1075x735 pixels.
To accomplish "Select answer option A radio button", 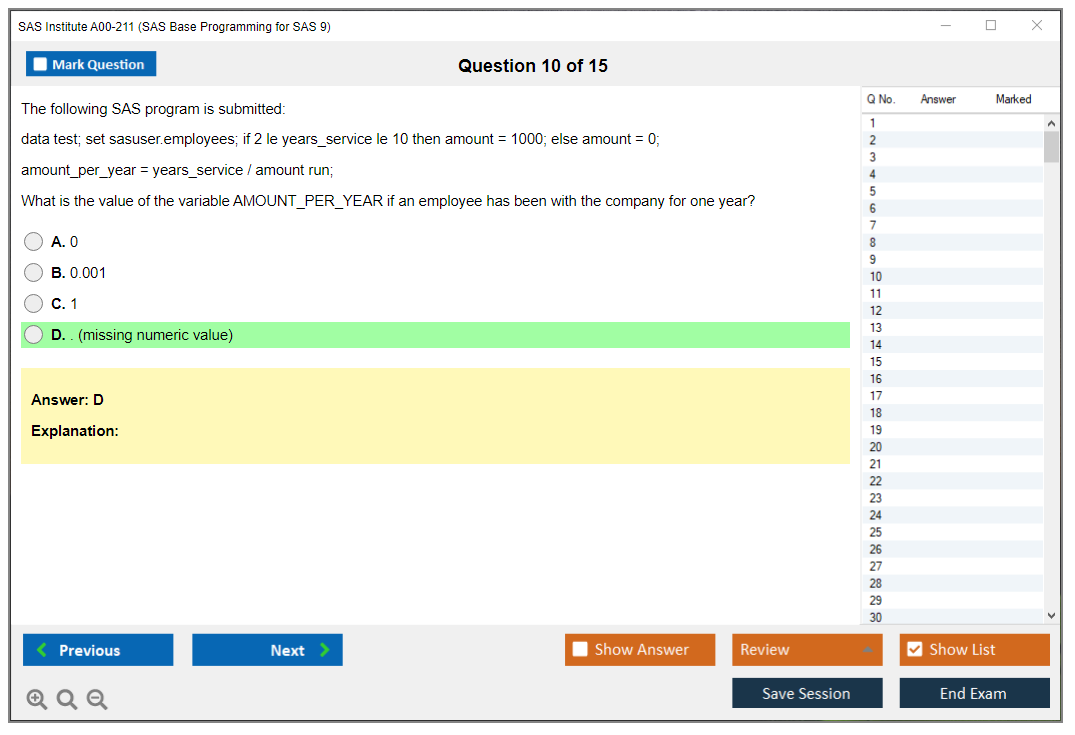I will click(34, 242).
